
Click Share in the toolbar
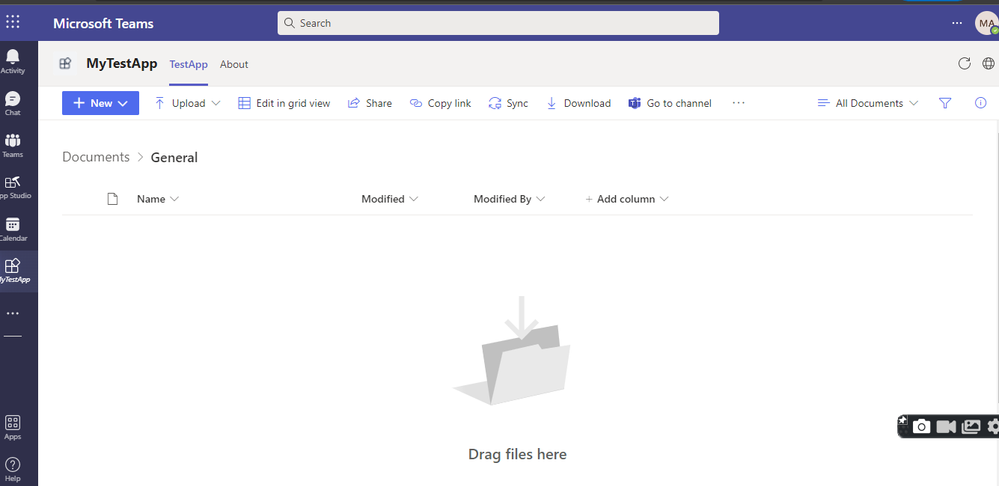pyautogui.click(x=370, y=103)
